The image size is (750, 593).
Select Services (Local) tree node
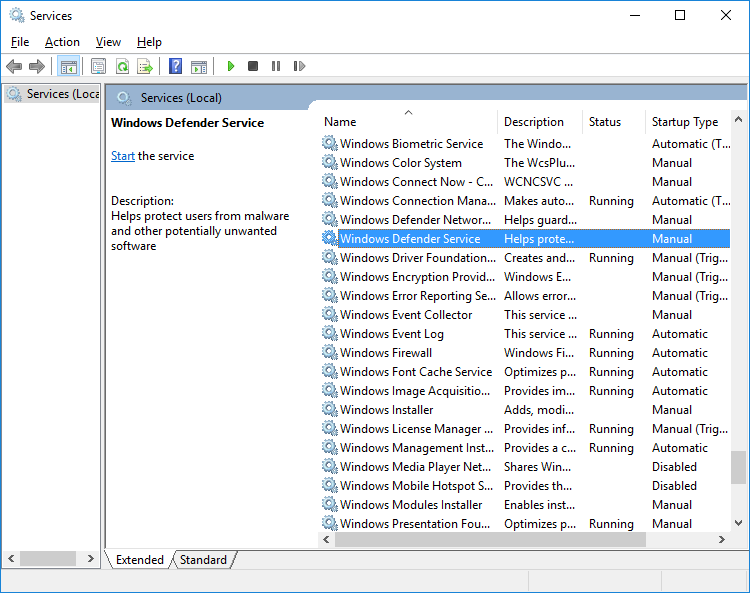click(x=53, y=94)
